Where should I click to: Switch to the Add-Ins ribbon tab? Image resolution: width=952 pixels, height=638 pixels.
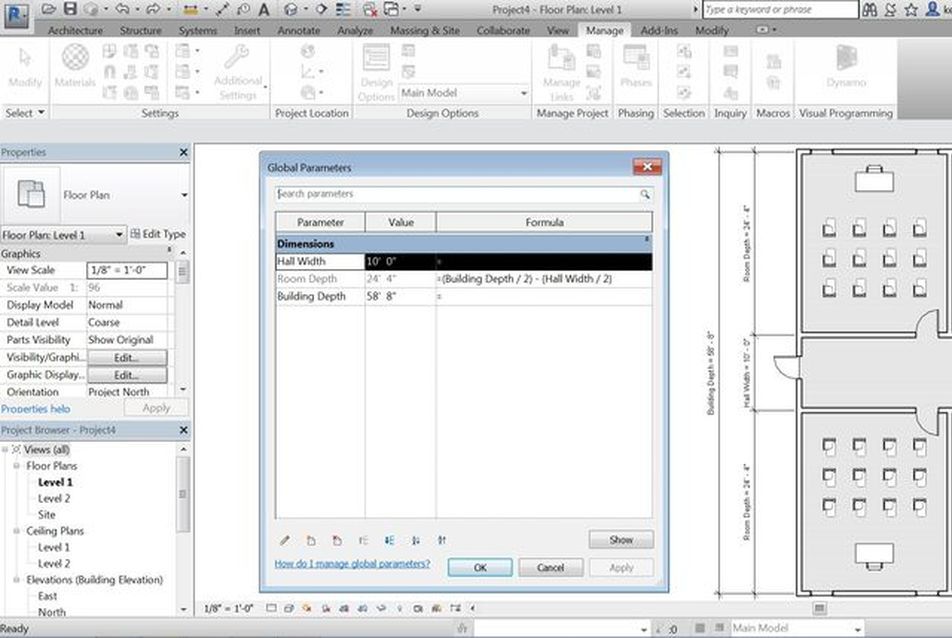659,30
